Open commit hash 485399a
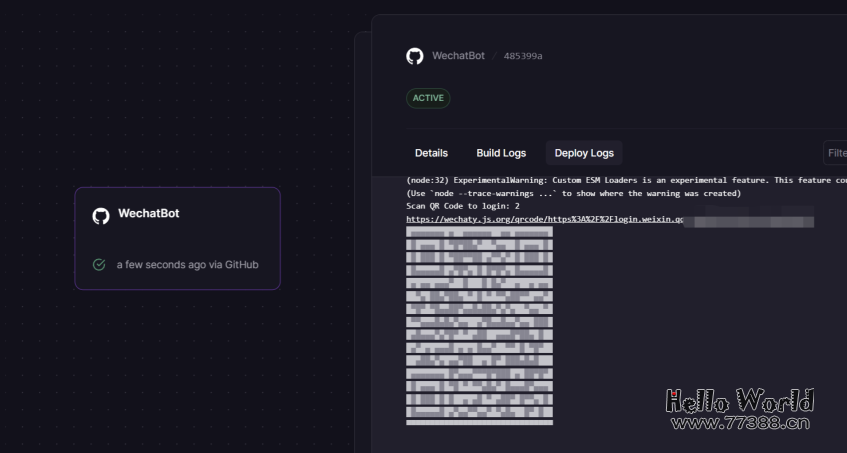The width and height of the screenshot is (847, 453). pyautogui.click(x=523, y=57)
